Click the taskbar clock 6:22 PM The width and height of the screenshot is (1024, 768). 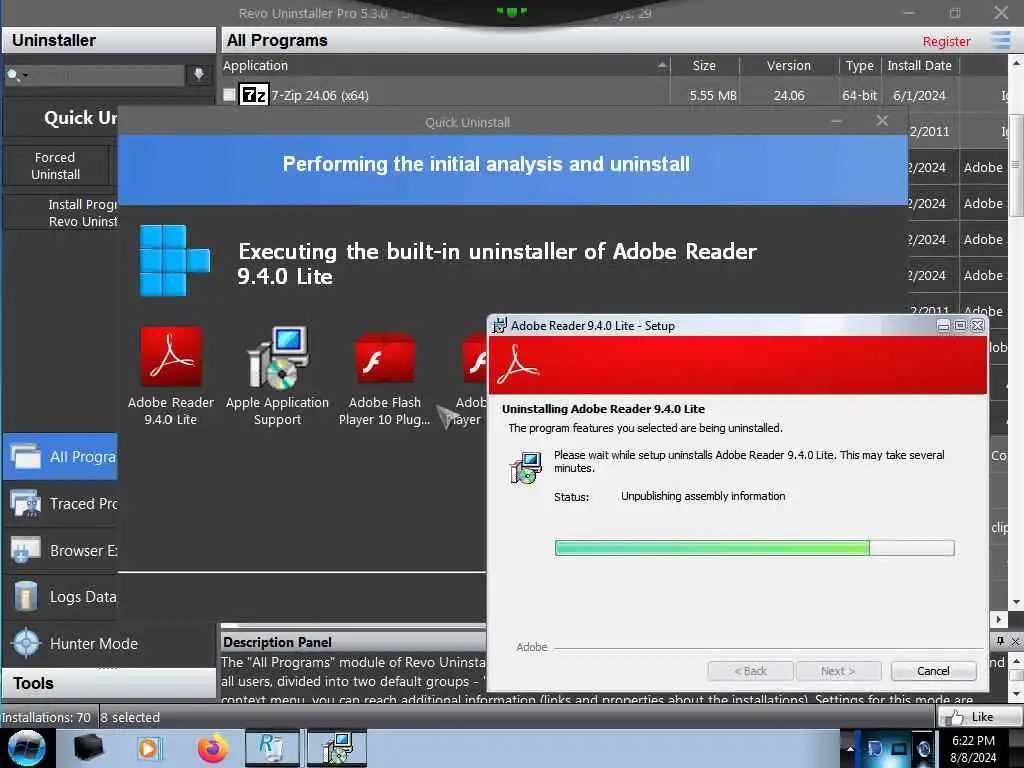tap(973, 741)
